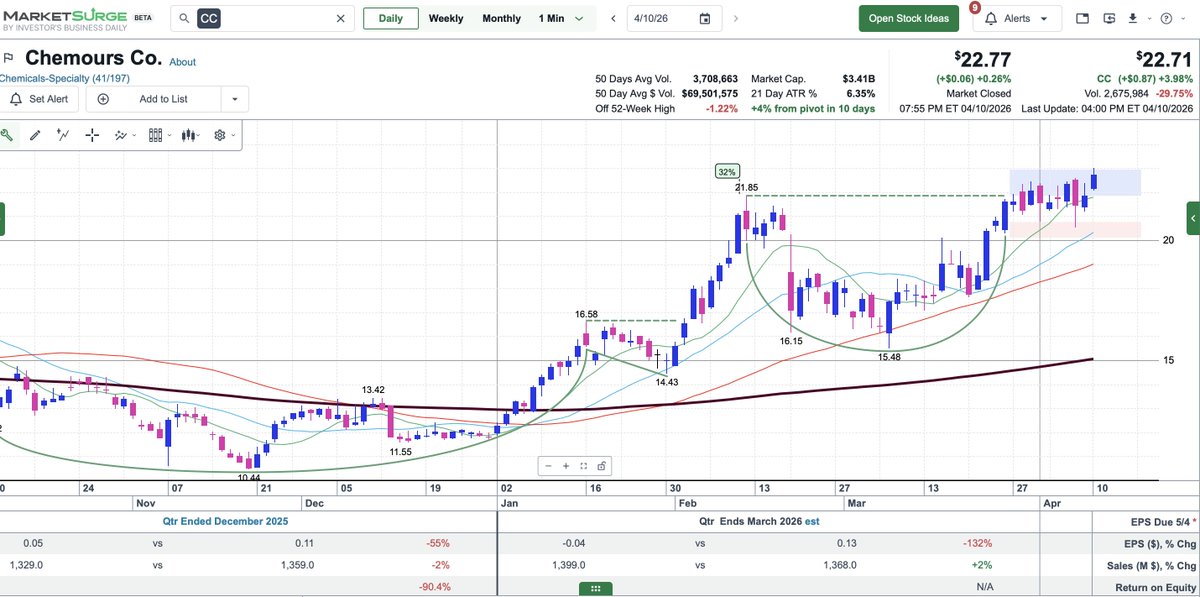Open the date picker calendar icon

(x=705, y=18)
